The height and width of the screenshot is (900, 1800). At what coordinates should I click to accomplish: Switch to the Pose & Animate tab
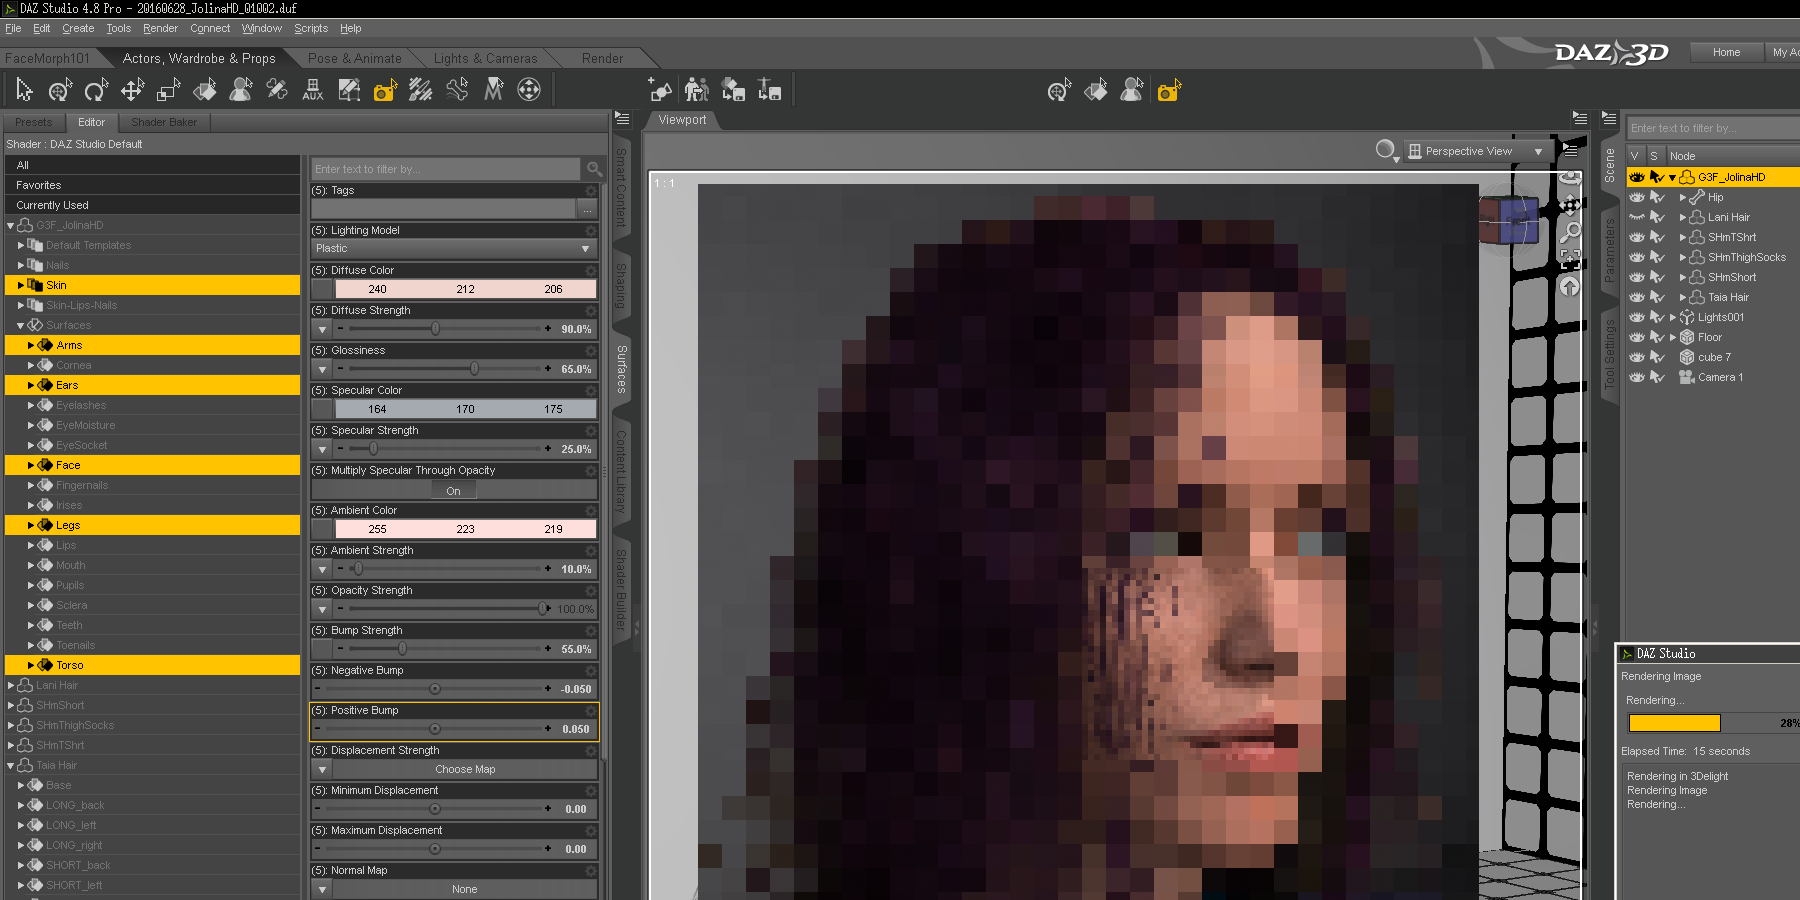point(355,58)
